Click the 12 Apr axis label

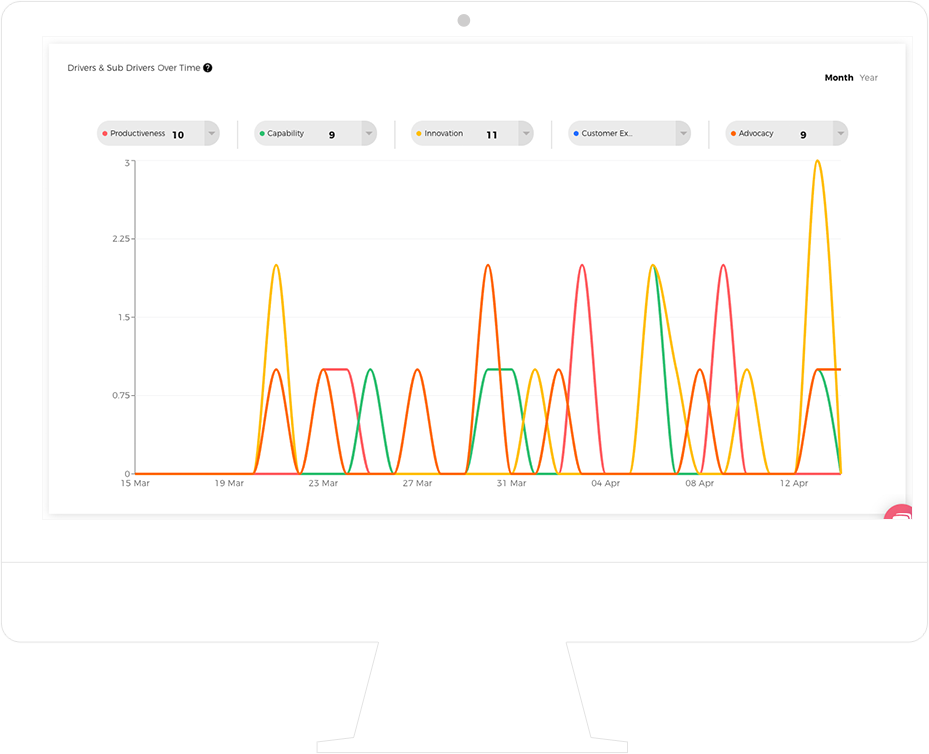[x=794, y=483]
